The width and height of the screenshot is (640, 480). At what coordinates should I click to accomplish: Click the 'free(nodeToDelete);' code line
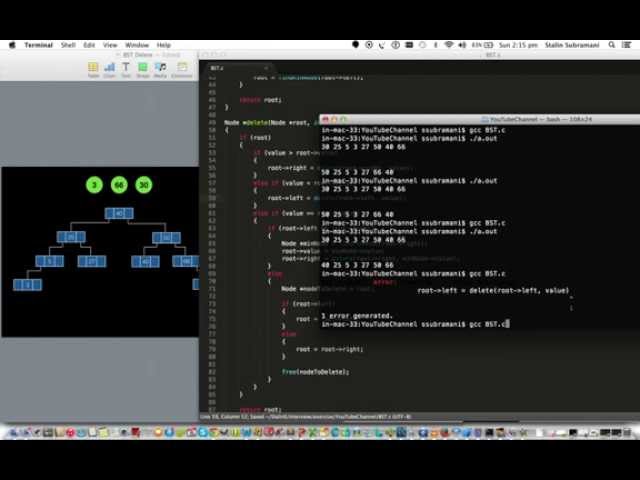pyautogui.click(x=316, y=372)
